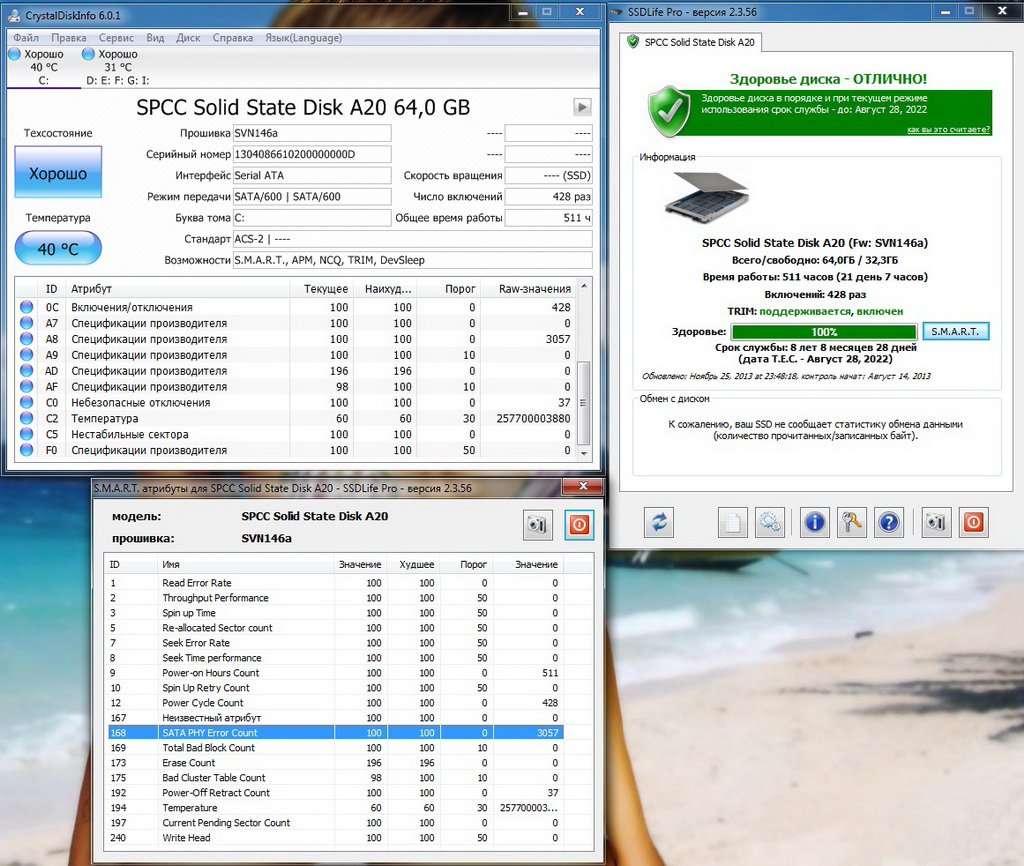Select the Erase Count row
The image size is (1024, 866).
pos(336,763)
